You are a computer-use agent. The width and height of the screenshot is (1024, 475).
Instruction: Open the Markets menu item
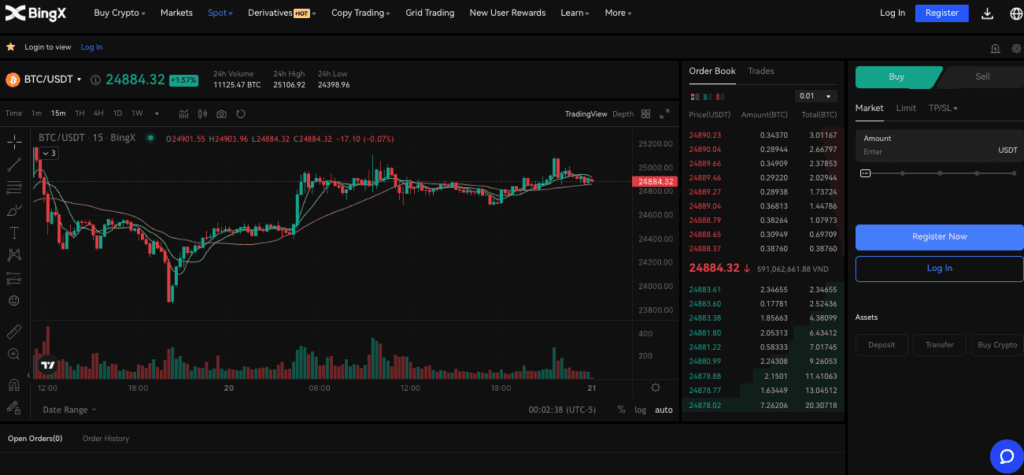pos(176,13)
